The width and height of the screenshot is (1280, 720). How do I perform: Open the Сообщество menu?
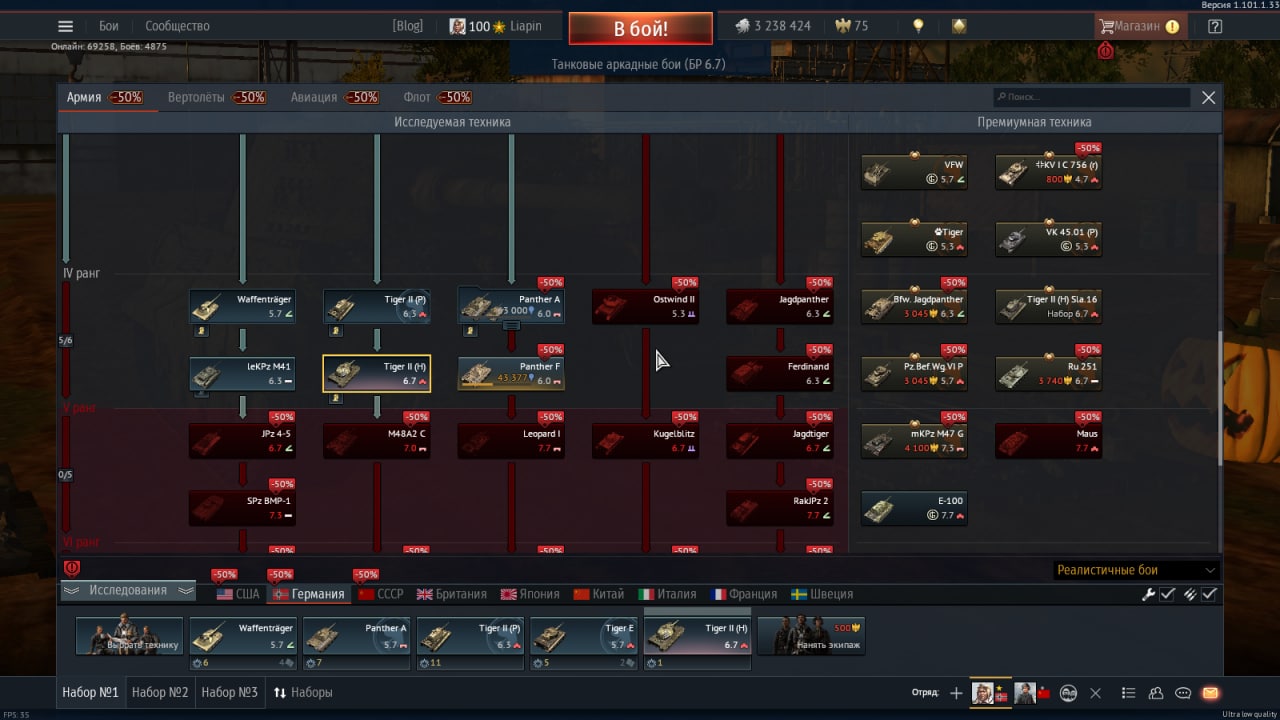coord(177,26)
